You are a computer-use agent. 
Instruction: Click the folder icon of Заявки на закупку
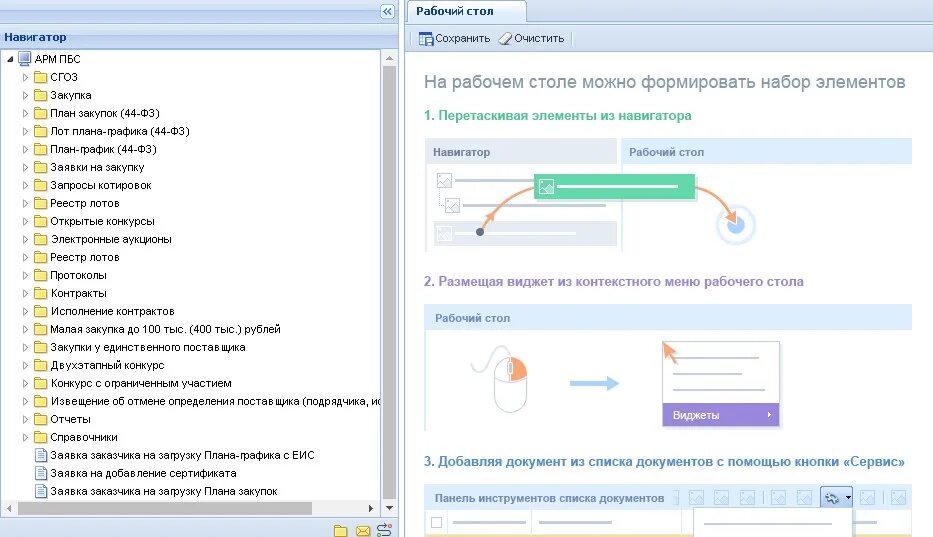[x=40, y=167]
